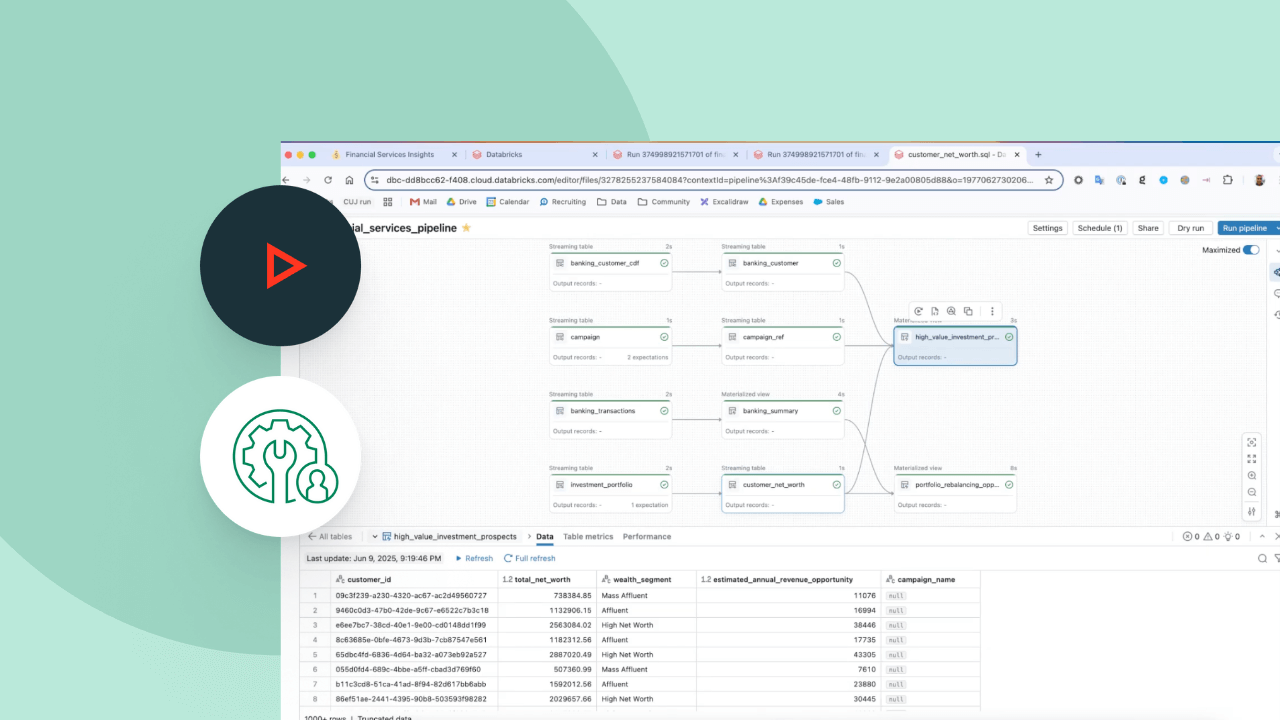Expand the high_value_investment_prospects table dropdown
The height and width of the screenshot is (720, 1280).
pos(375,537)
